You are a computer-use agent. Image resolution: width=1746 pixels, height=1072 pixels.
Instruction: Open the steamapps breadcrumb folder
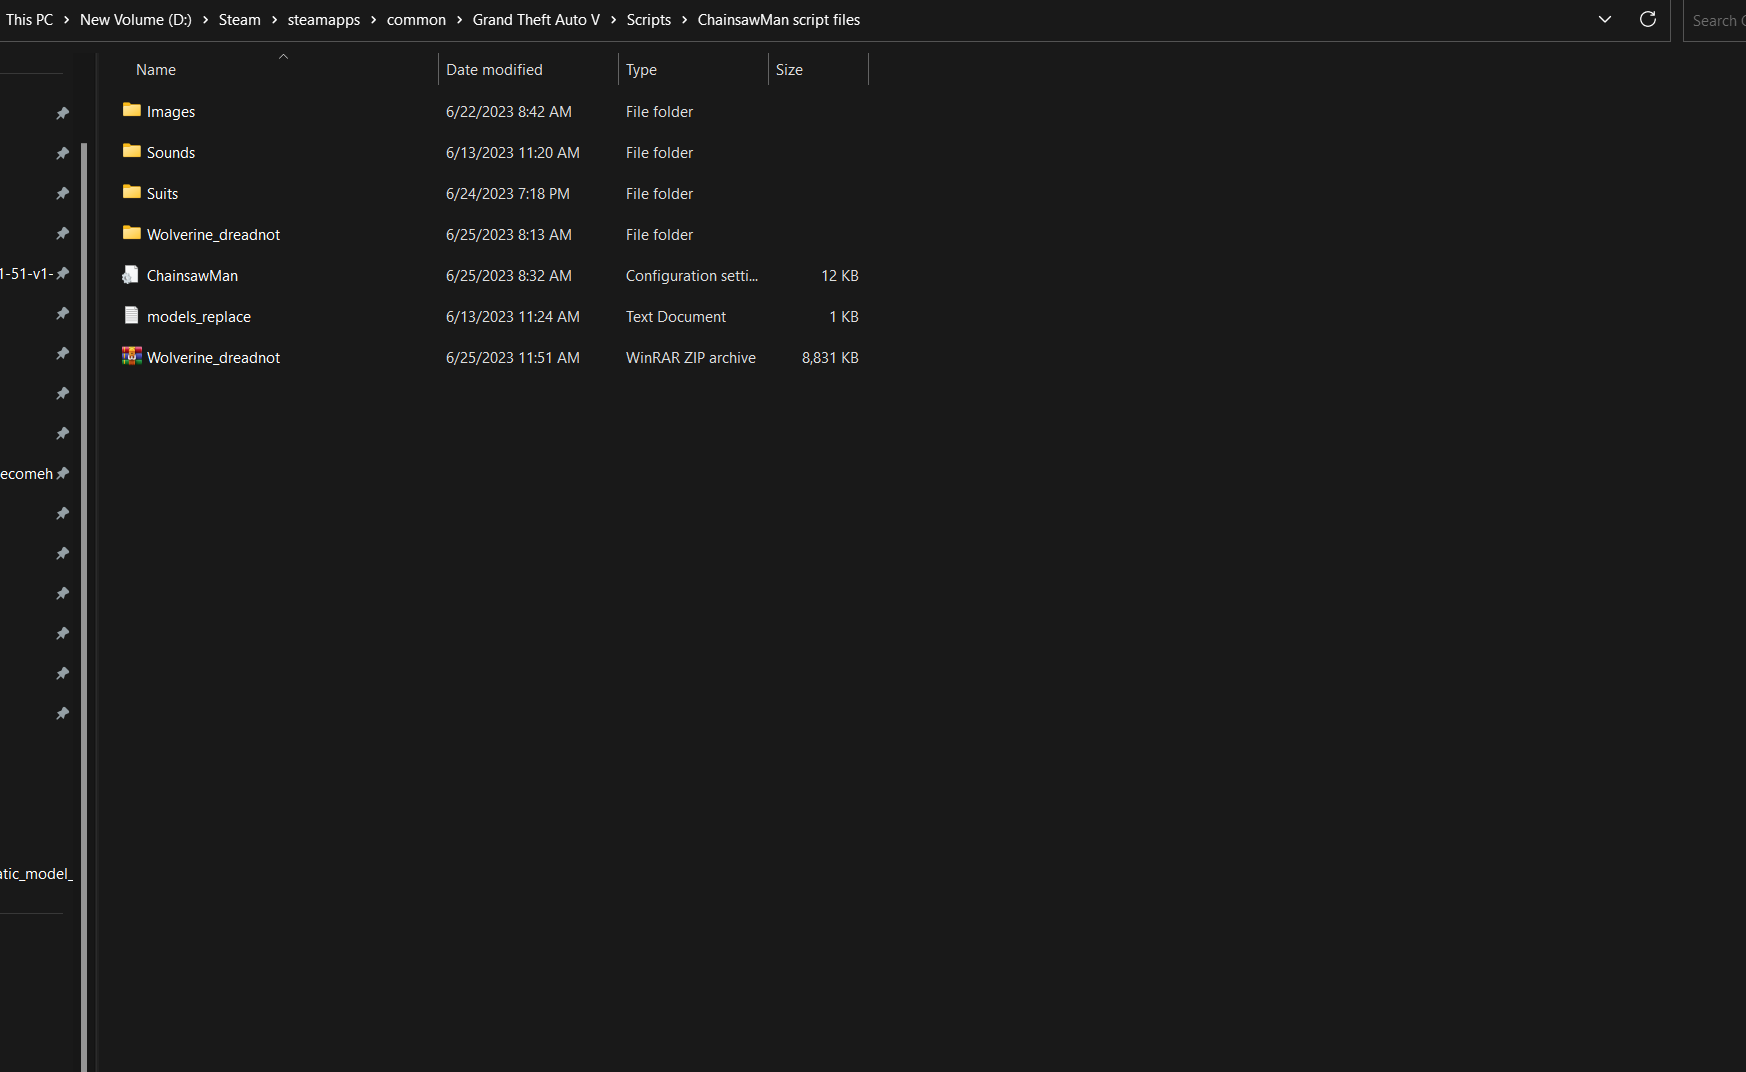[x=324, y=20]
